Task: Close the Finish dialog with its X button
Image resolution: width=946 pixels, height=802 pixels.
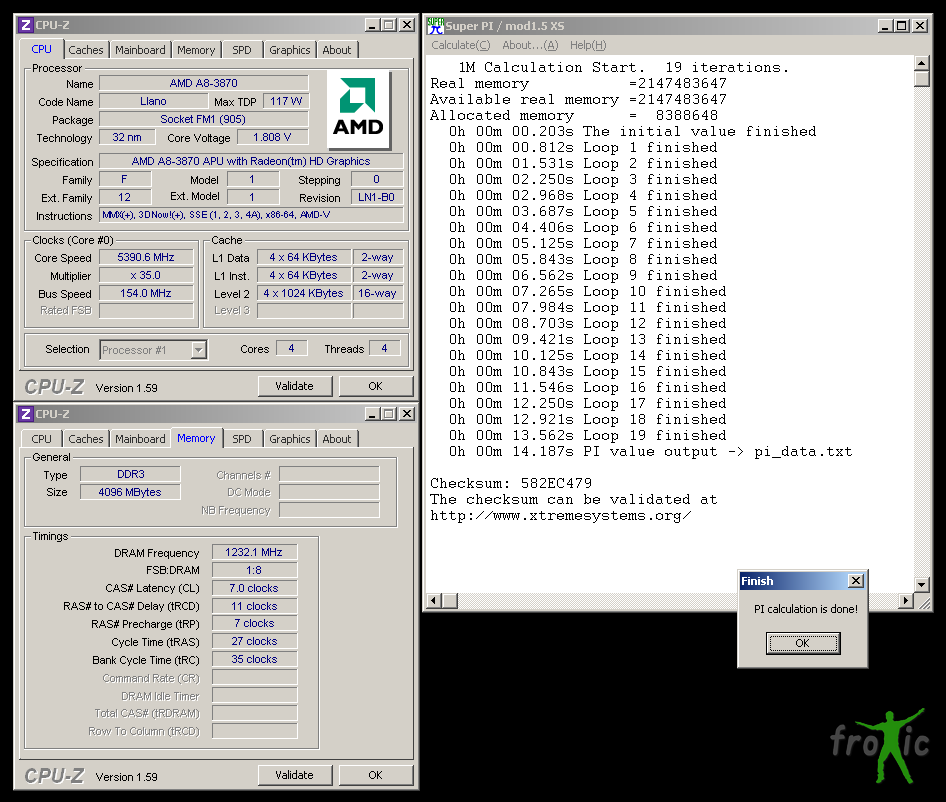Action: point(856,581)
